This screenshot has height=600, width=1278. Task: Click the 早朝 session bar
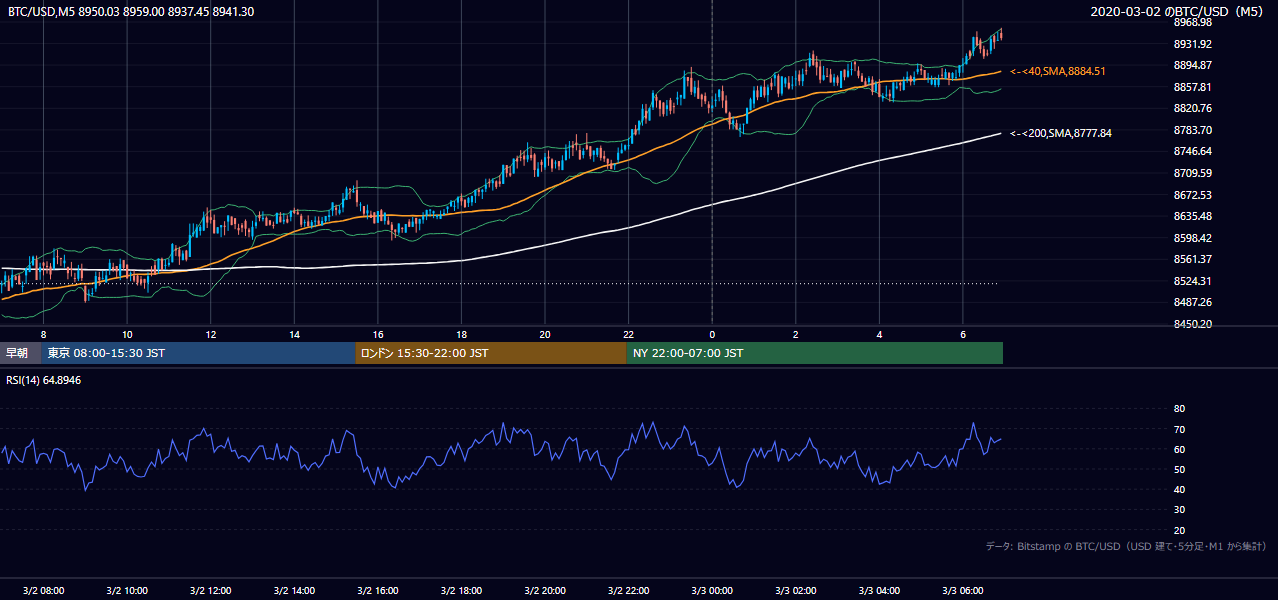point(20,353)
